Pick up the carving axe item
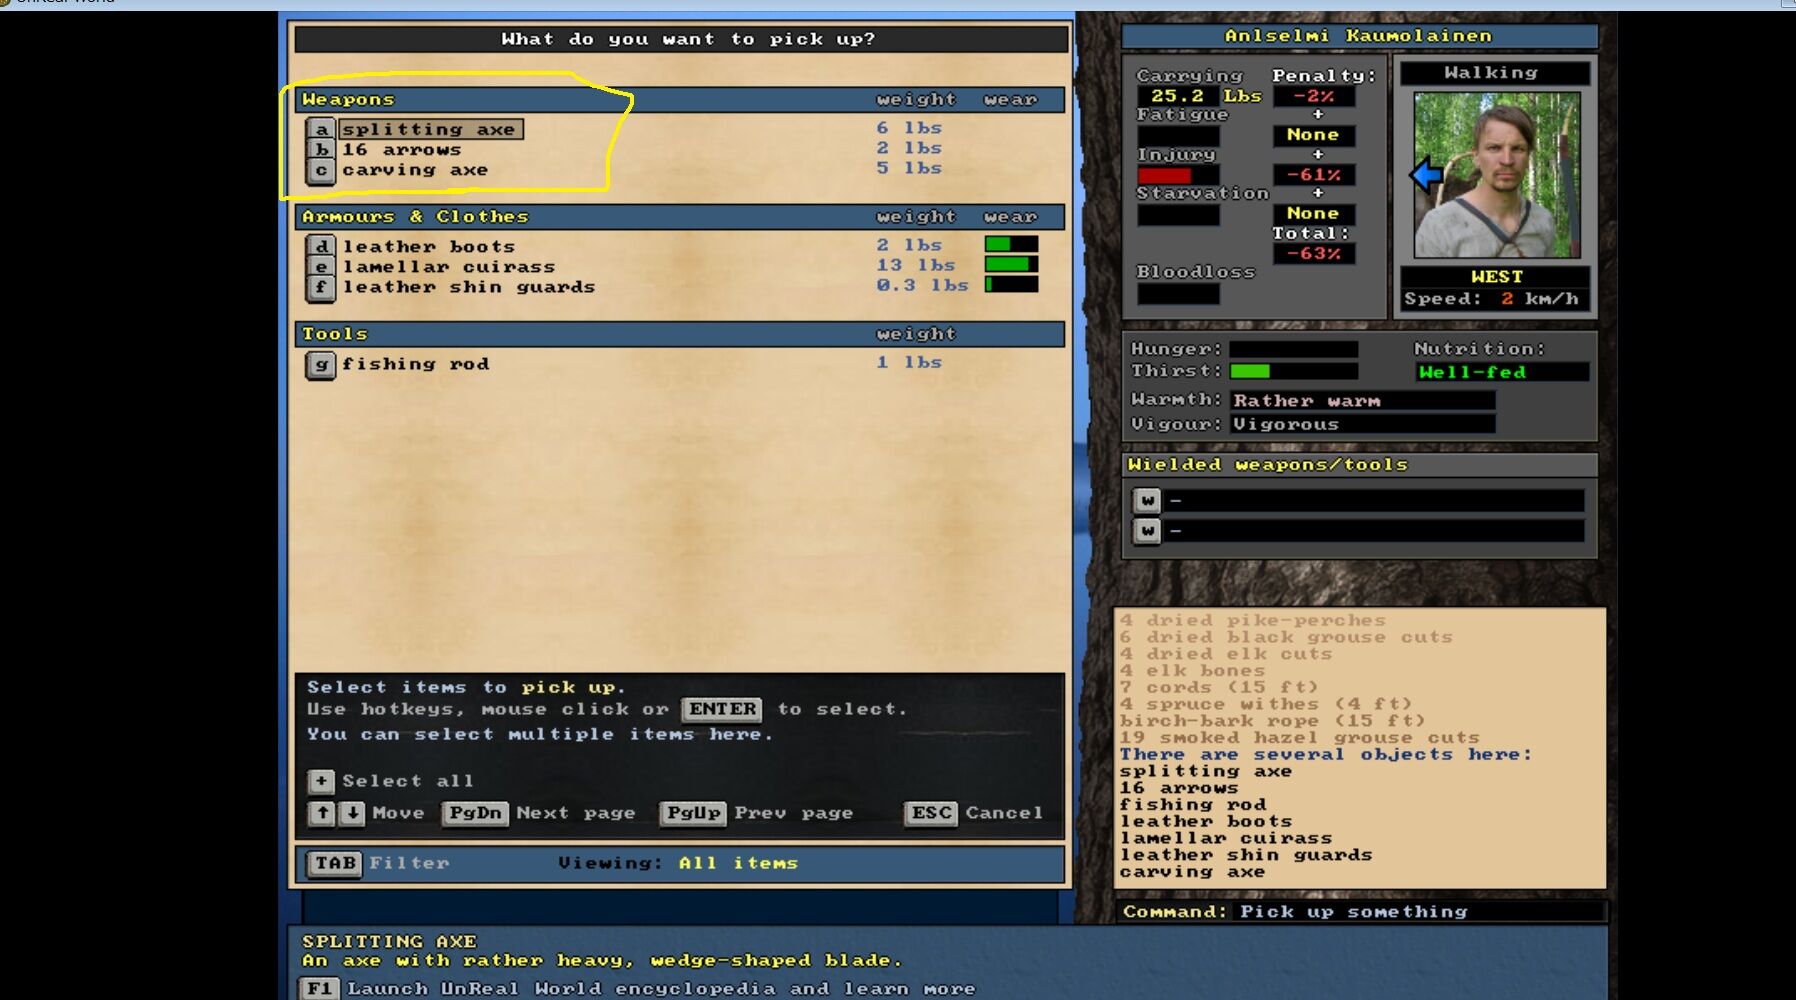This screenshot has width=1796, height=1000. [x=415, y=170]
